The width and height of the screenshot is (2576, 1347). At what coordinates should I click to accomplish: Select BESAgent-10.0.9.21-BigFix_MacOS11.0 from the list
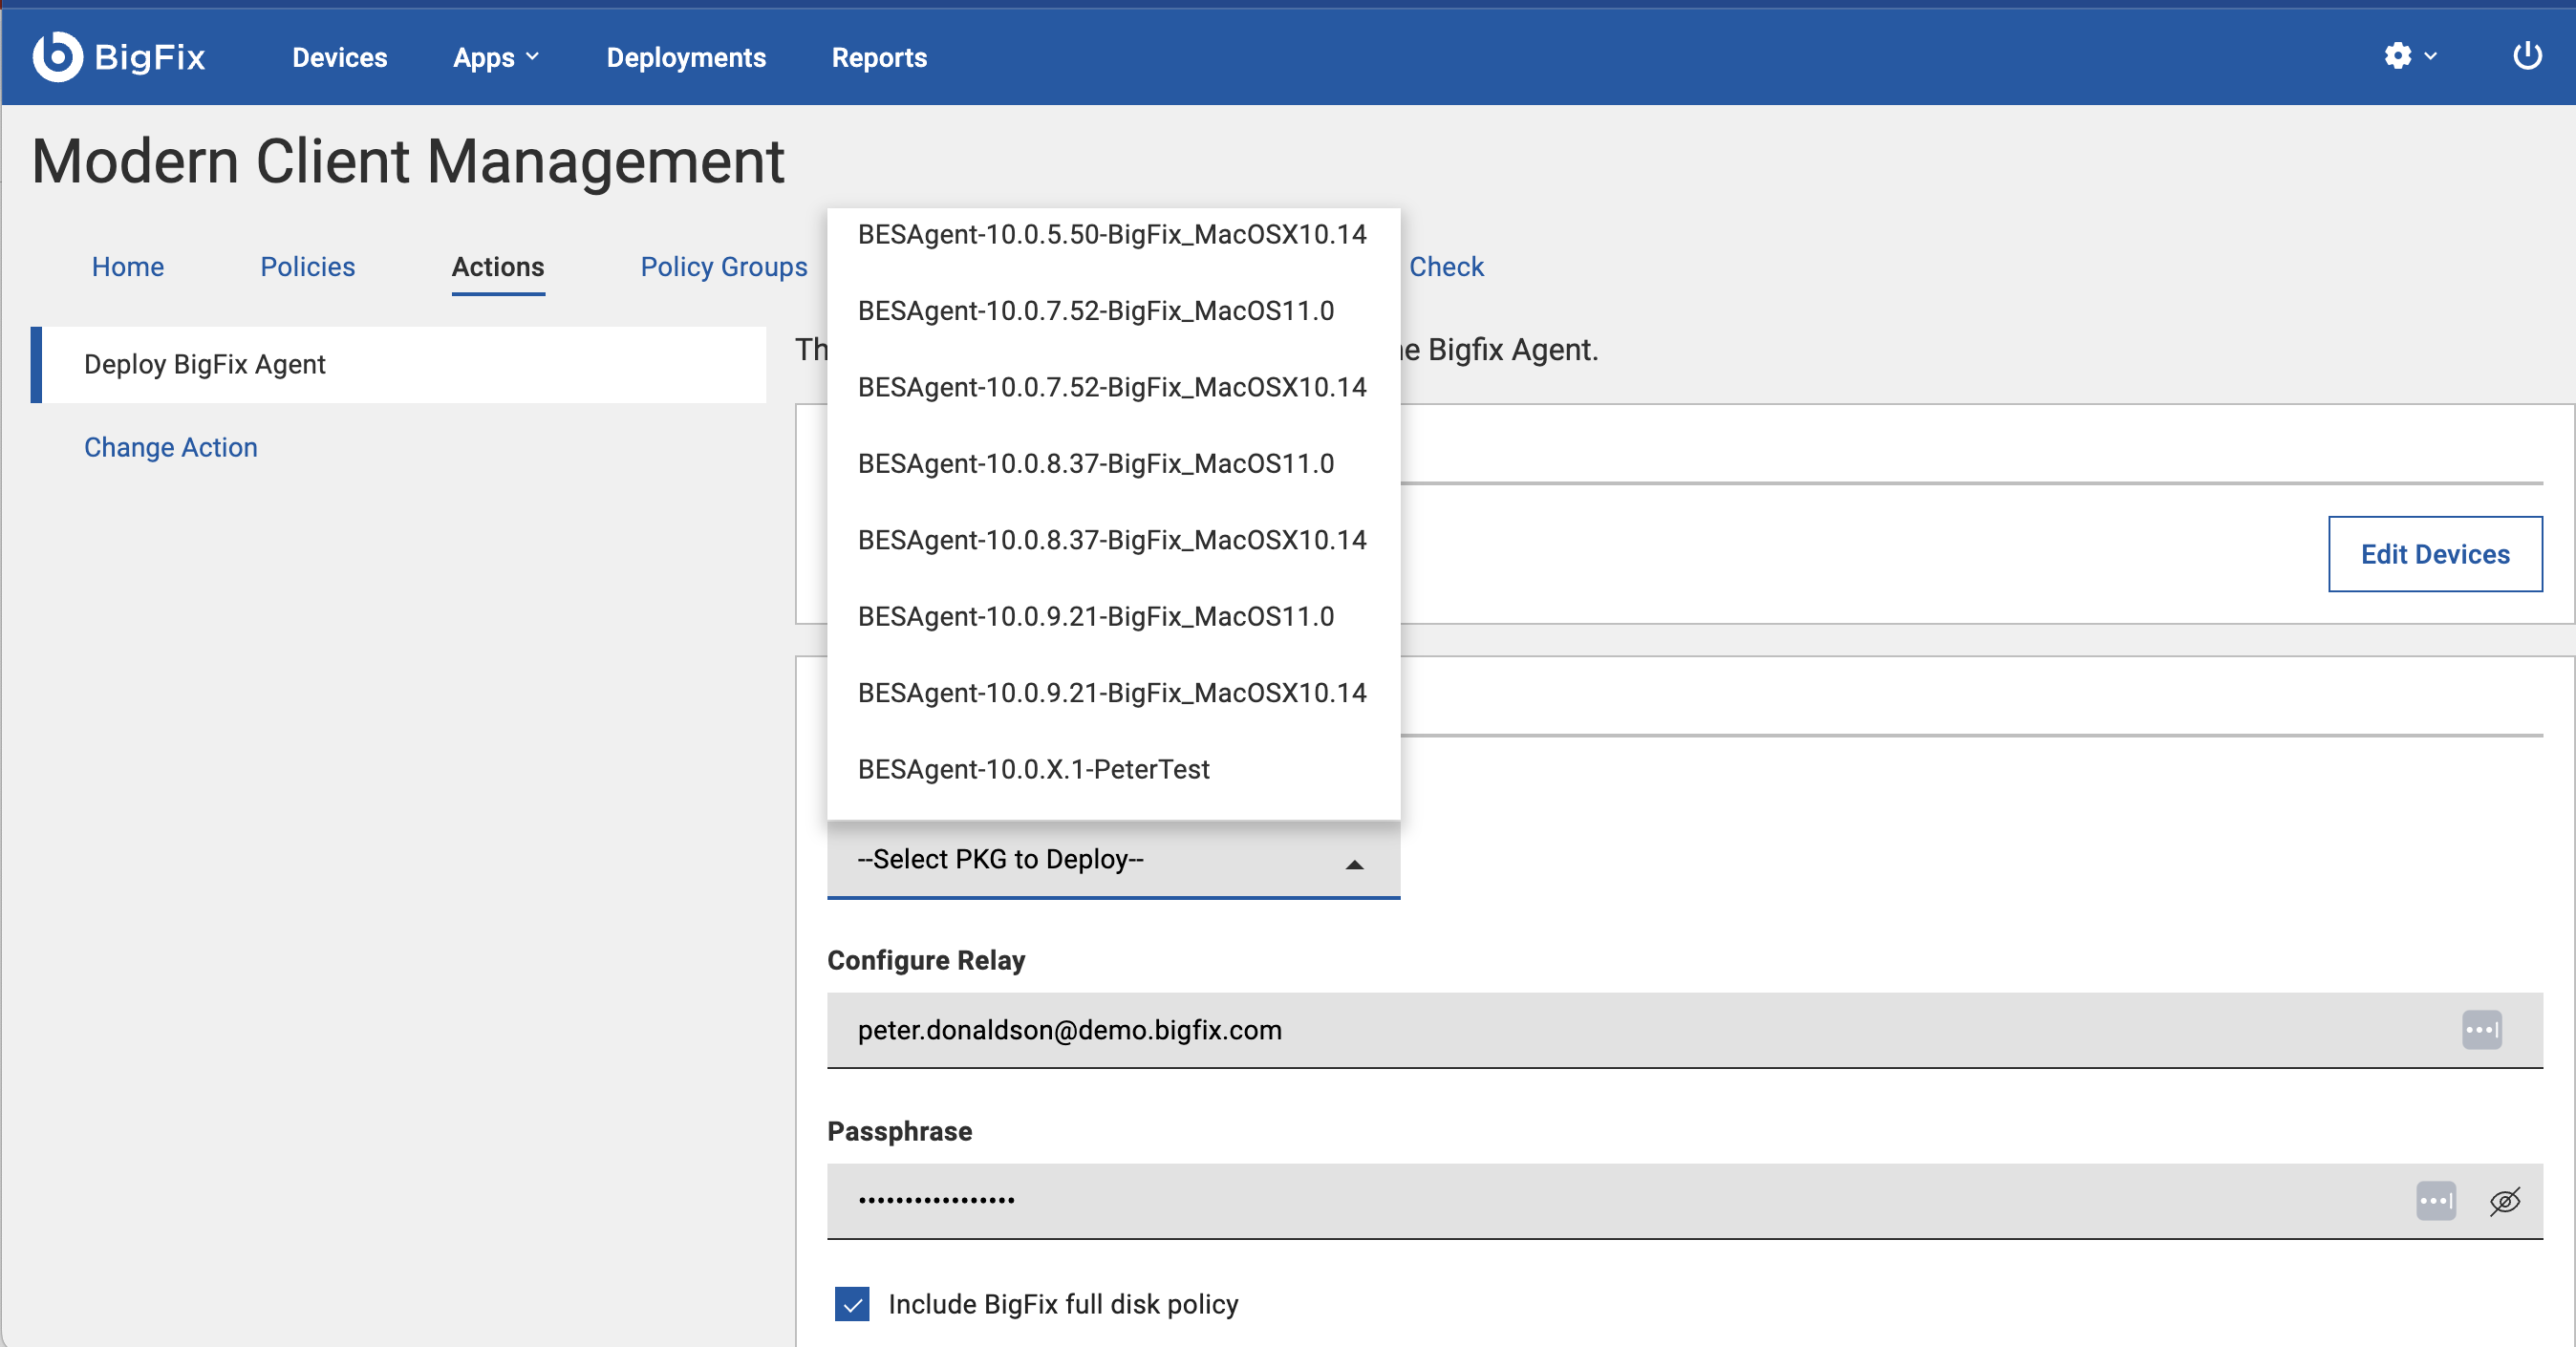point(1096,616)
